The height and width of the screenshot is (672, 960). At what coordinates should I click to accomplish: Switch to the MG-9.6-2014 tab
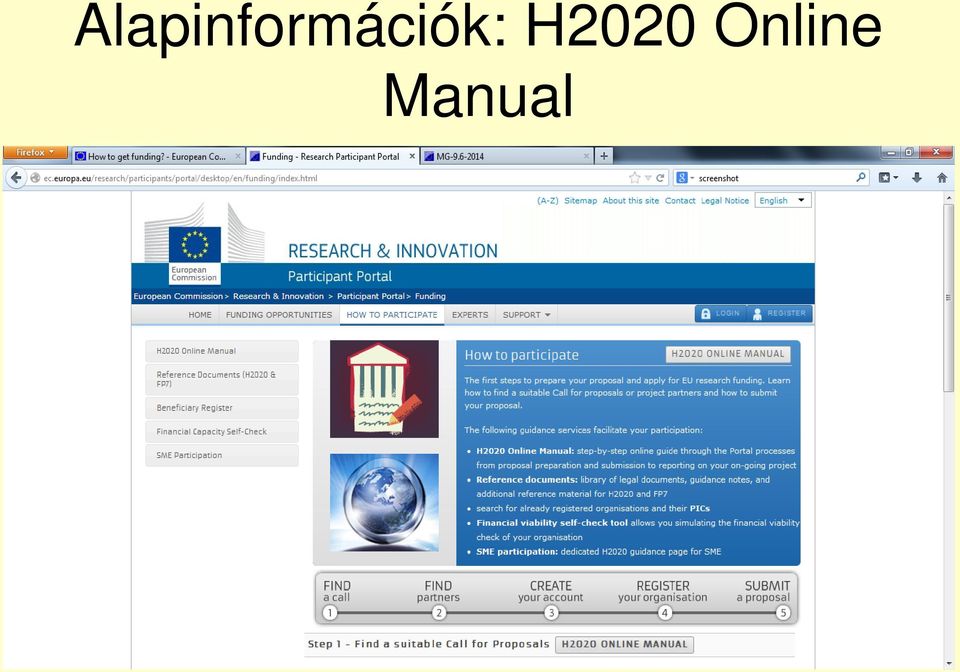click(x=507, y=156)
